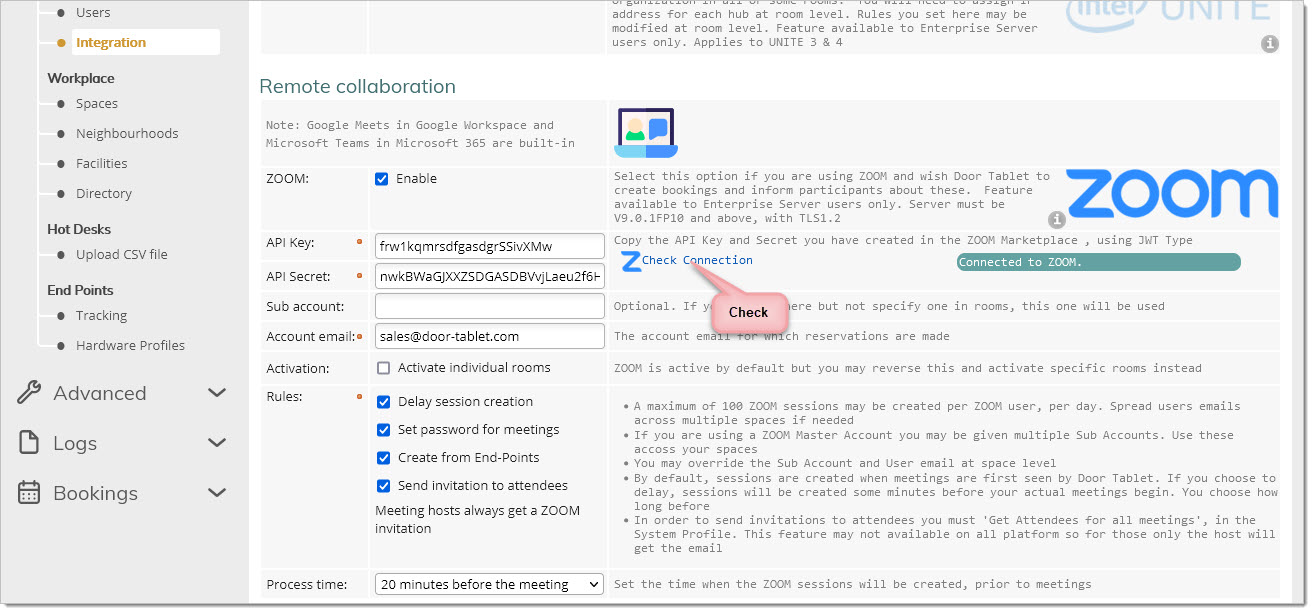The height and width of the screenshot is (612, 1312).
Task: Click the 'Remote collaboration' heading
Action: pos(357,86)
